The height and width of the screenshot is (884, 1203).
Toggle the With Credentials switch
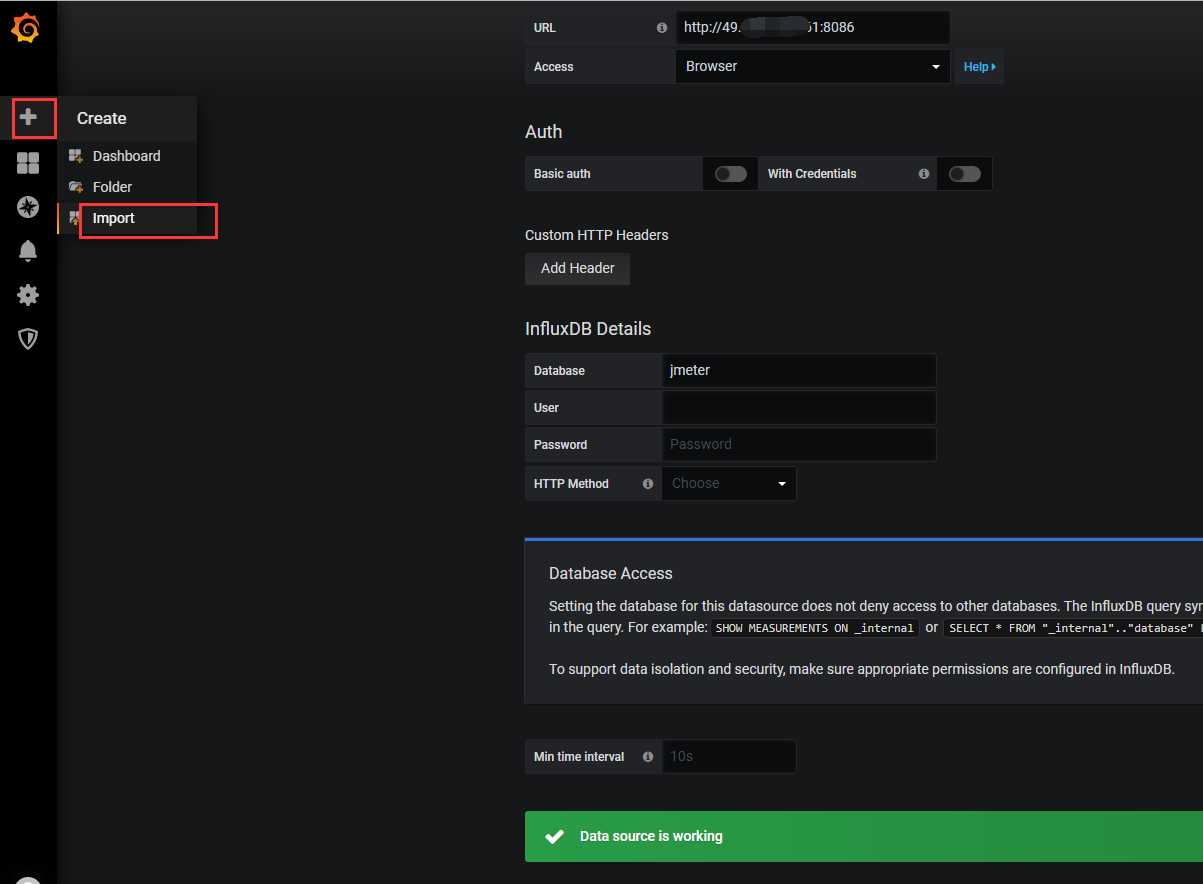point(965,174)
